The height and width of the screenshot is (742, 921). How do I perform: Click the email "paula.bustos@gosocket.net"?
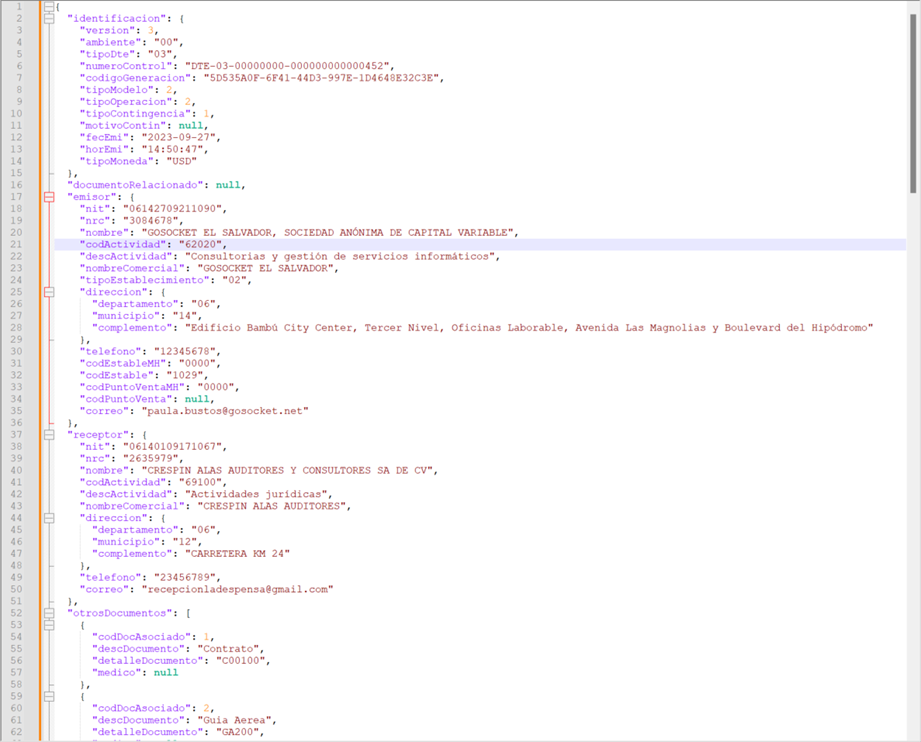coord(225,411)
